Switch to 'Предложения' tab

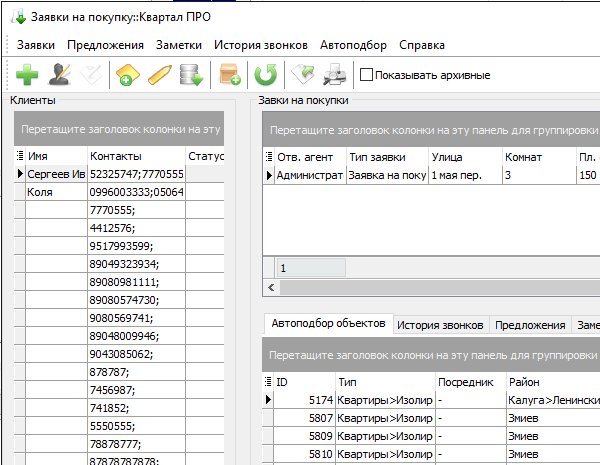[530, 325]
